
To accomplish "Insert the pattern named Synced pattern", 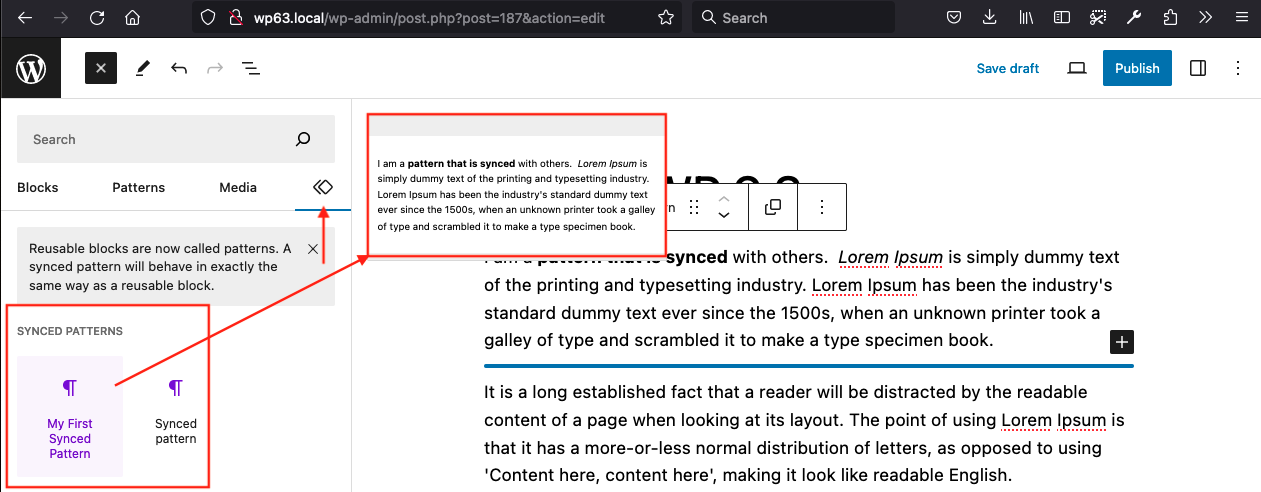I will coord(176,416).
